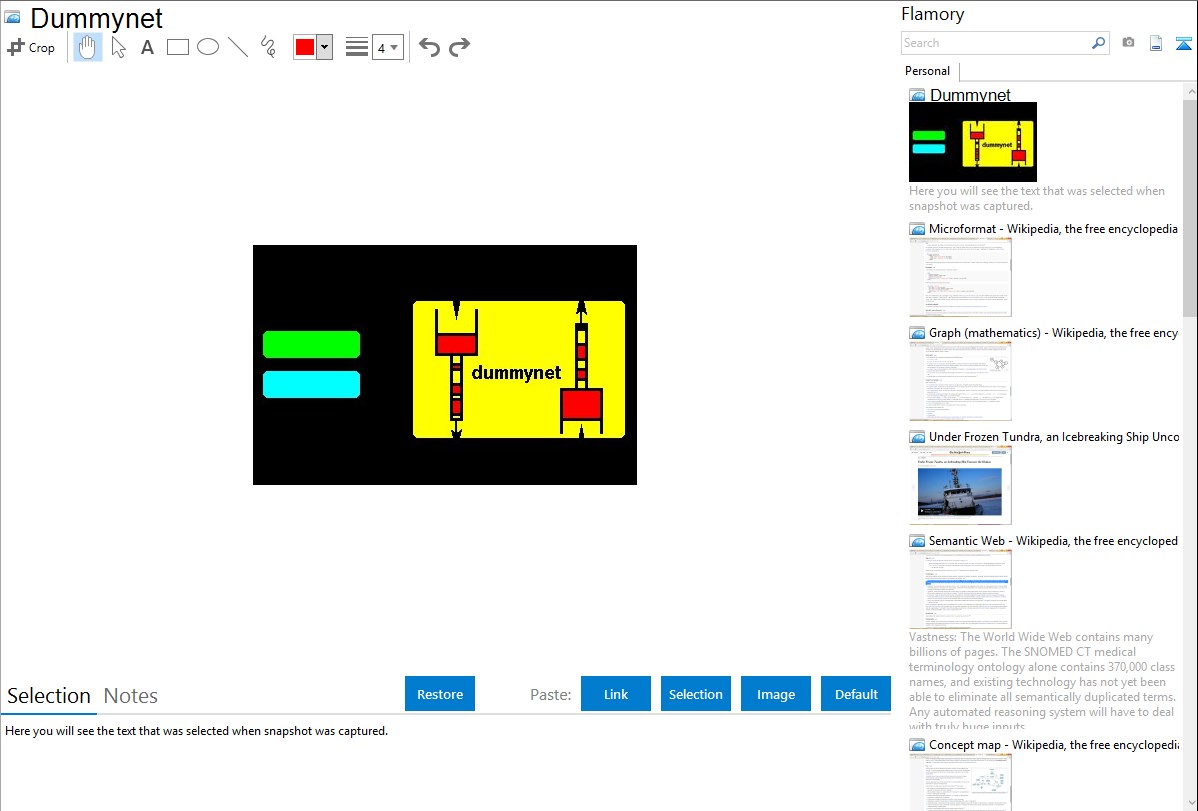Click the Microformat - Wikipedia title text
1198x811 pixels.
point(1053,229)
